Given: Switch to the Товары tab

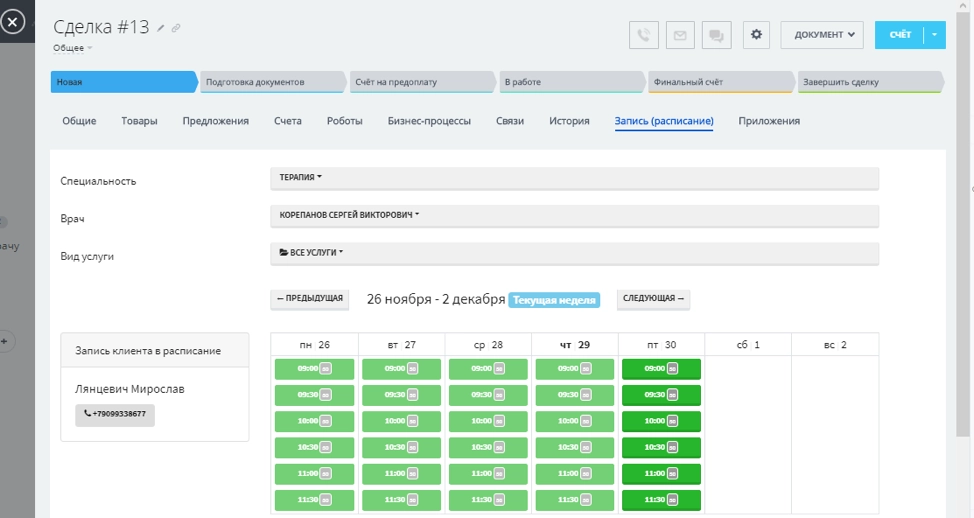Looking at the screenshot, I should (x=139, y=121).
